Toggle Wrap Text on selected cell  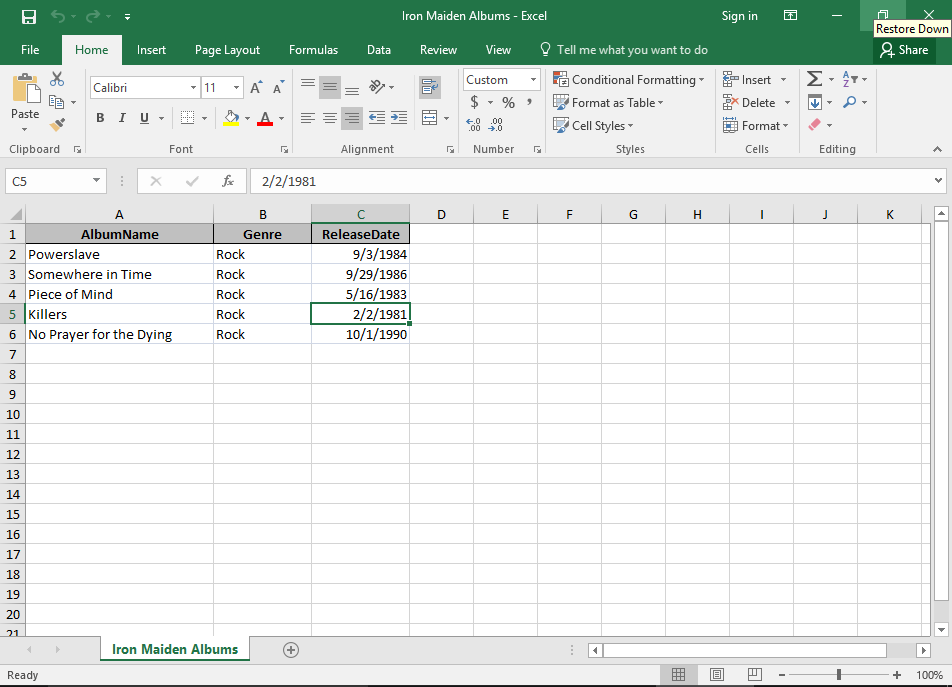[430, 87]
